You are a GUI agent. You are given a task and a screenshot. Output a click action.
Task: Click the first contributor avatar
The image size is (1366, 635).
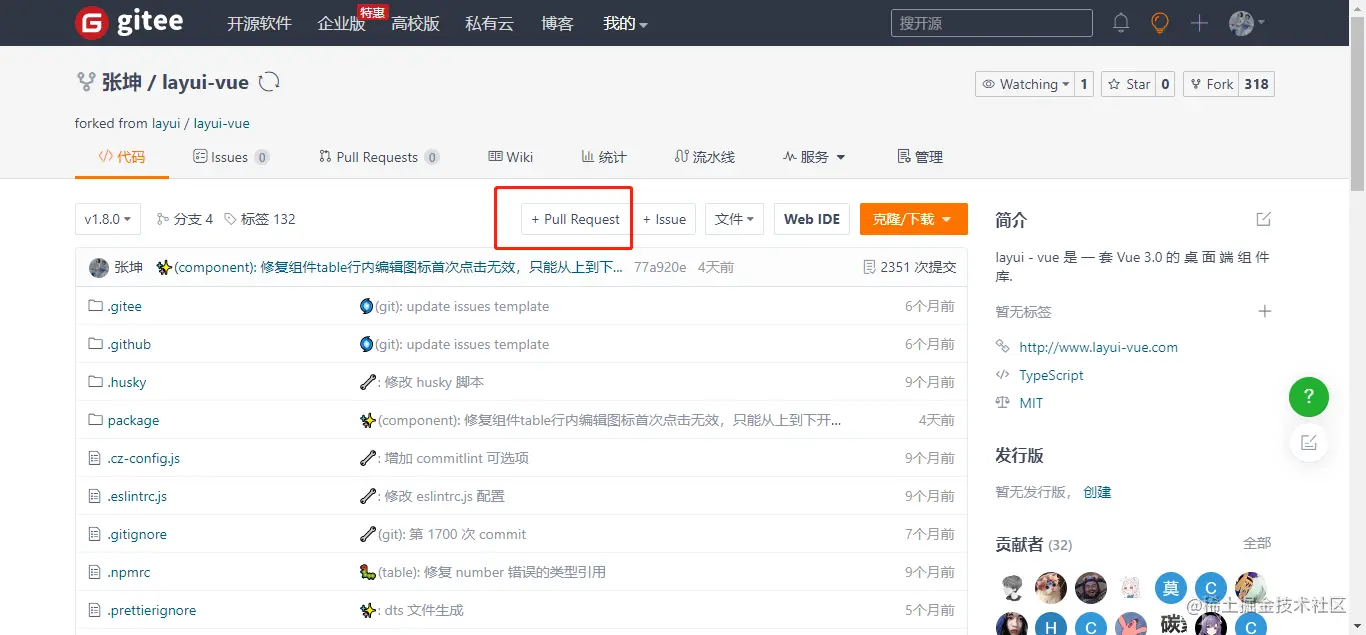pos(1011,587)
